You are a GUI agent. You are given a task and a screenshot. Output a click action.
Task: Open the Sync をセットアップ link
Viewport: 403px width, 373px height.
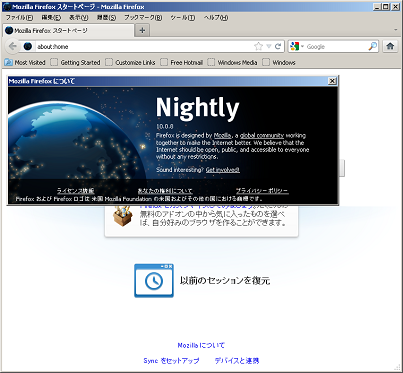point(171,361)
